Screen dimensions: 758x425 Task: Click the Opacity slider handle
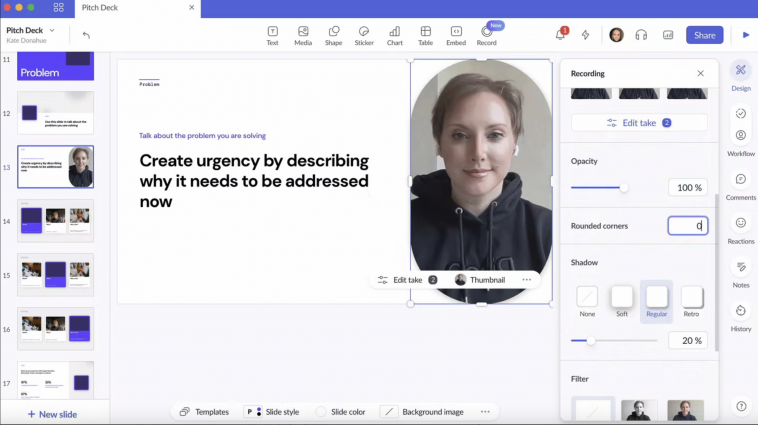click(624, 188)
